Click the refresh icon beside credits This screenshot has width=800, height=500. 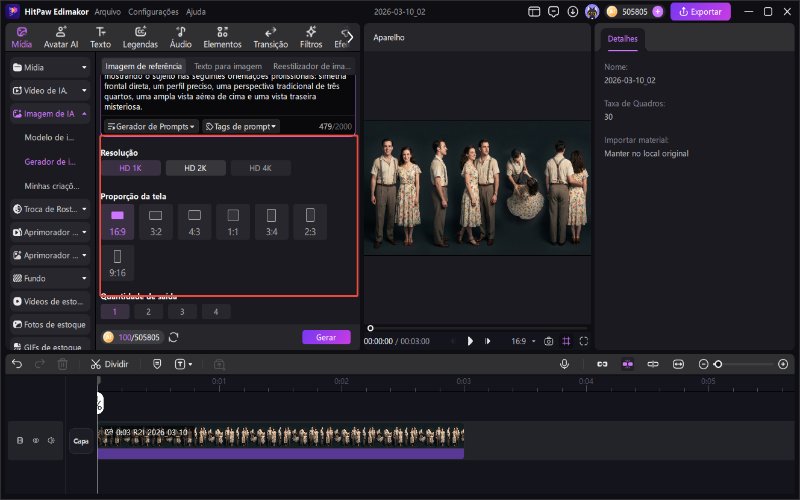click(x=174, y=337)
